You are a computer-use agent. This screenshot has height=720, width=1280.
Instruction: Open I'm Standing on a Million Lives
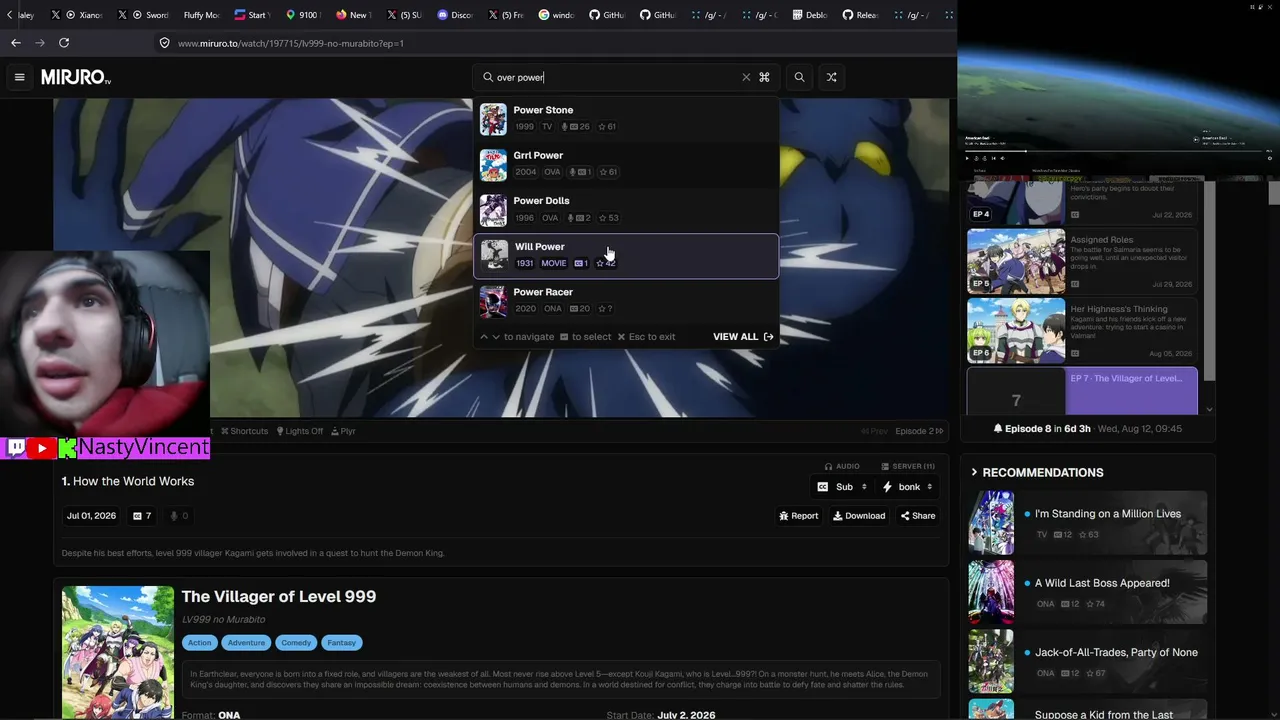(x=1088, y=522)
